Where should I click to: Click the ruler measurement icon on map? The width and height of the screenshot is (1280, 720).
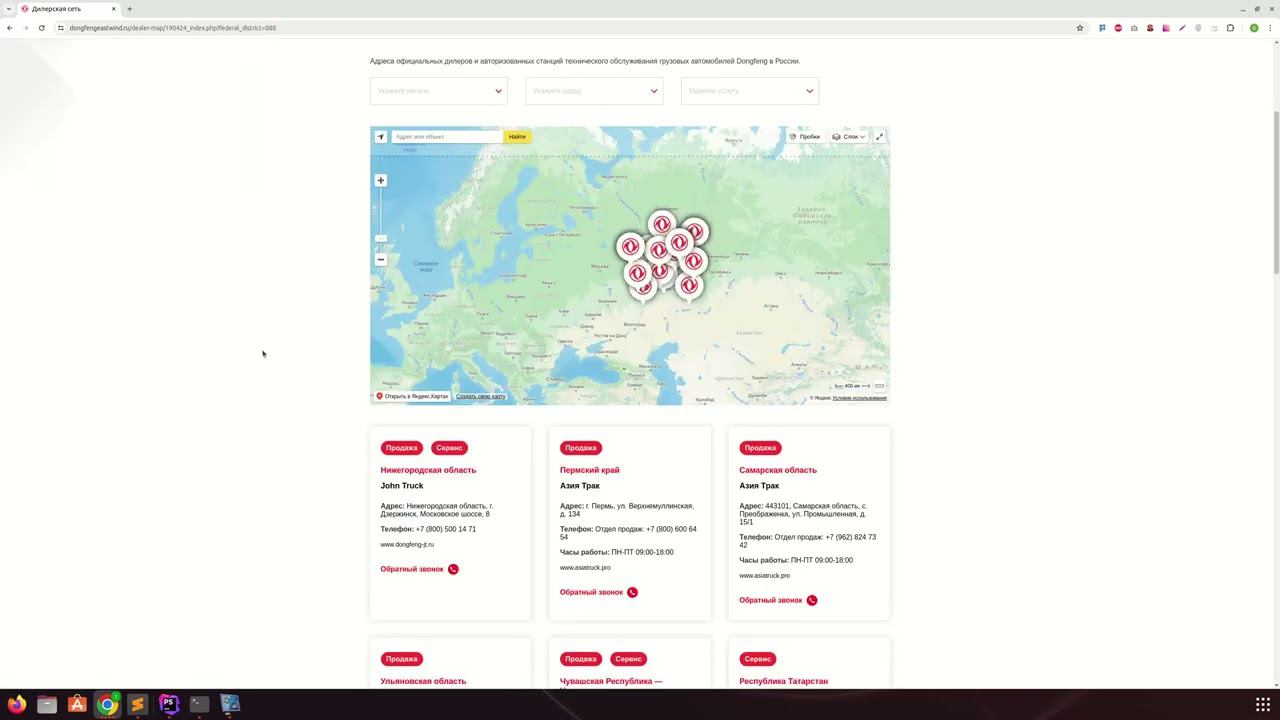click(x=879, y=386)
